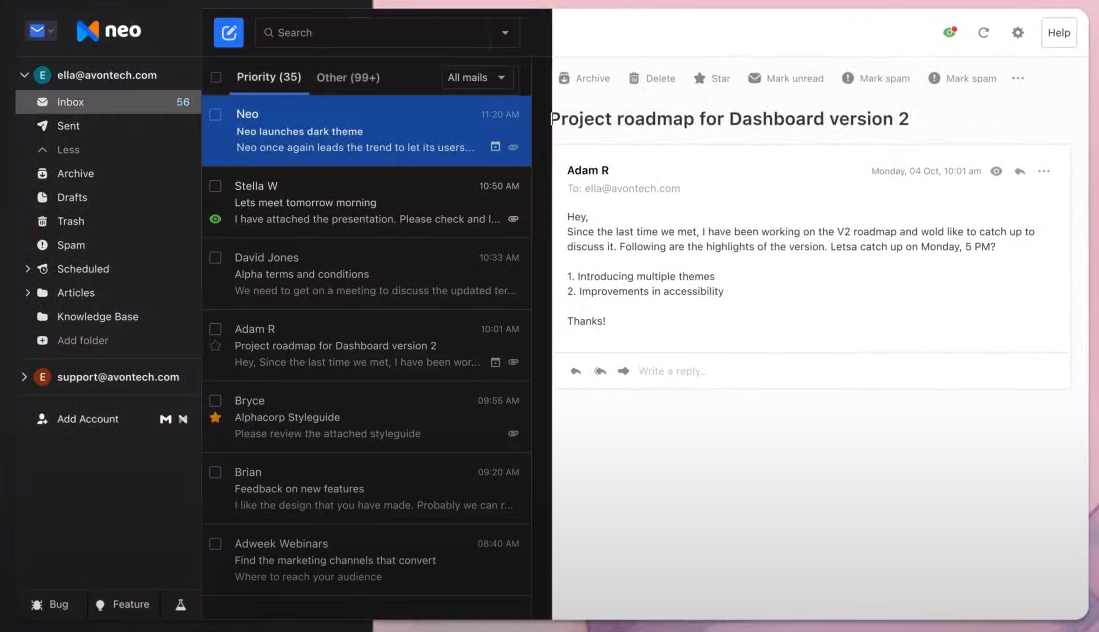The height and width of the screenshot is (632, 1099).
Task: Tick the select-all emails checkbox
Action: click(x=215, y=77)
